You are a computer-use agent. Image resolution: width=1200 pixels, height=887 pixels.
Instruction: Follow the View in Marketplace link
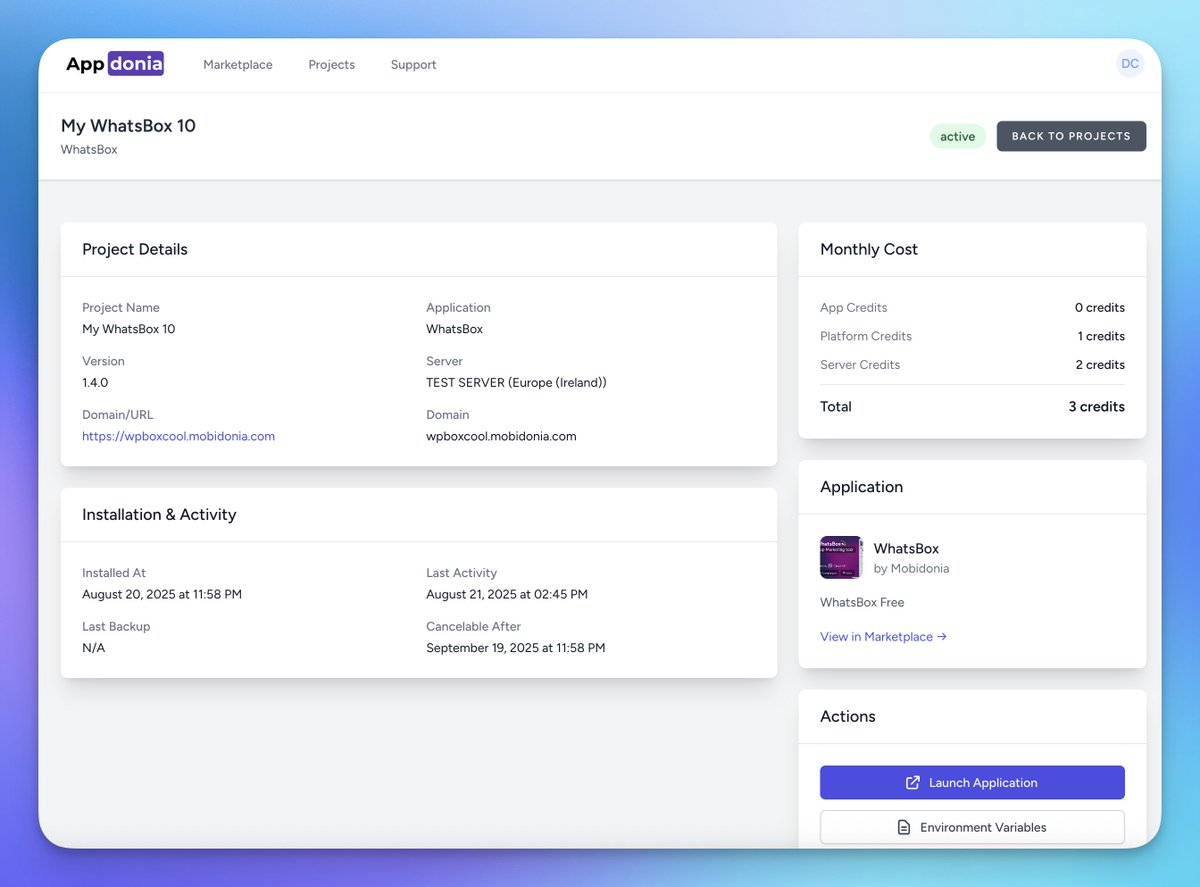[x=883, y=636]
